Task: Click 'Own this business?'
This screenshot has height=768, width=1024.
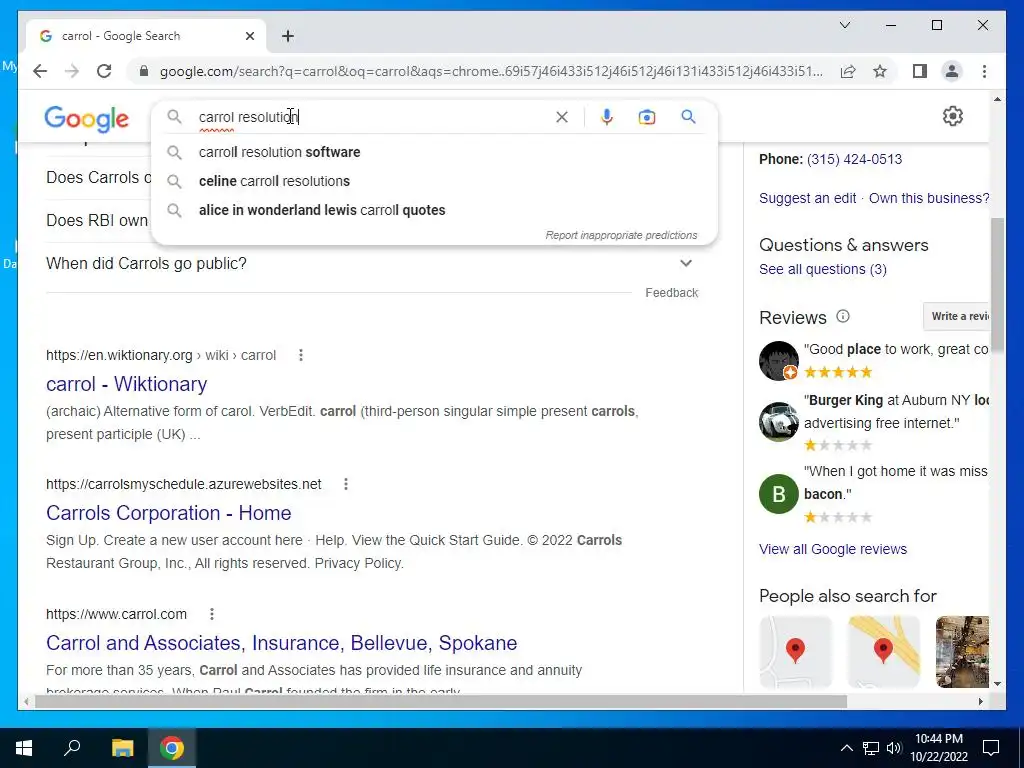Action: point(929,198)
